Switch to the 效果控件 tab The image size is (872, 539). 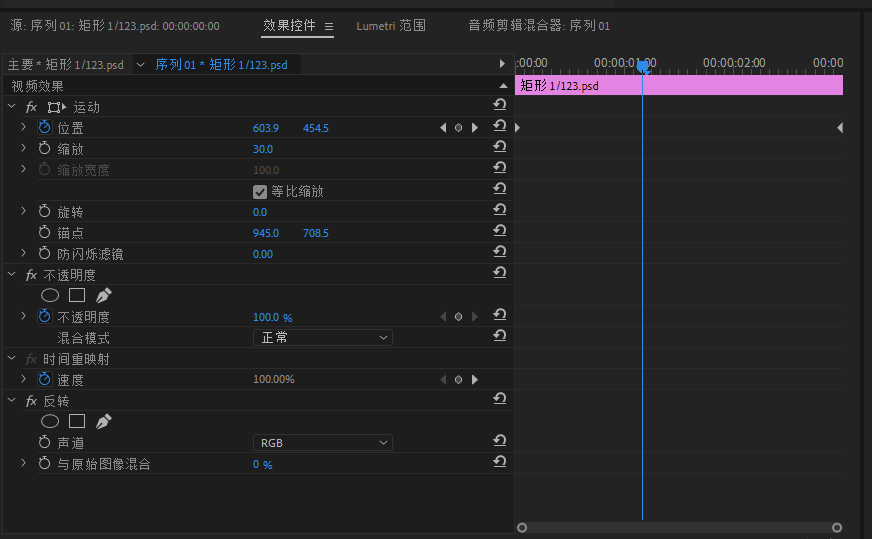(x=289, y=26)
